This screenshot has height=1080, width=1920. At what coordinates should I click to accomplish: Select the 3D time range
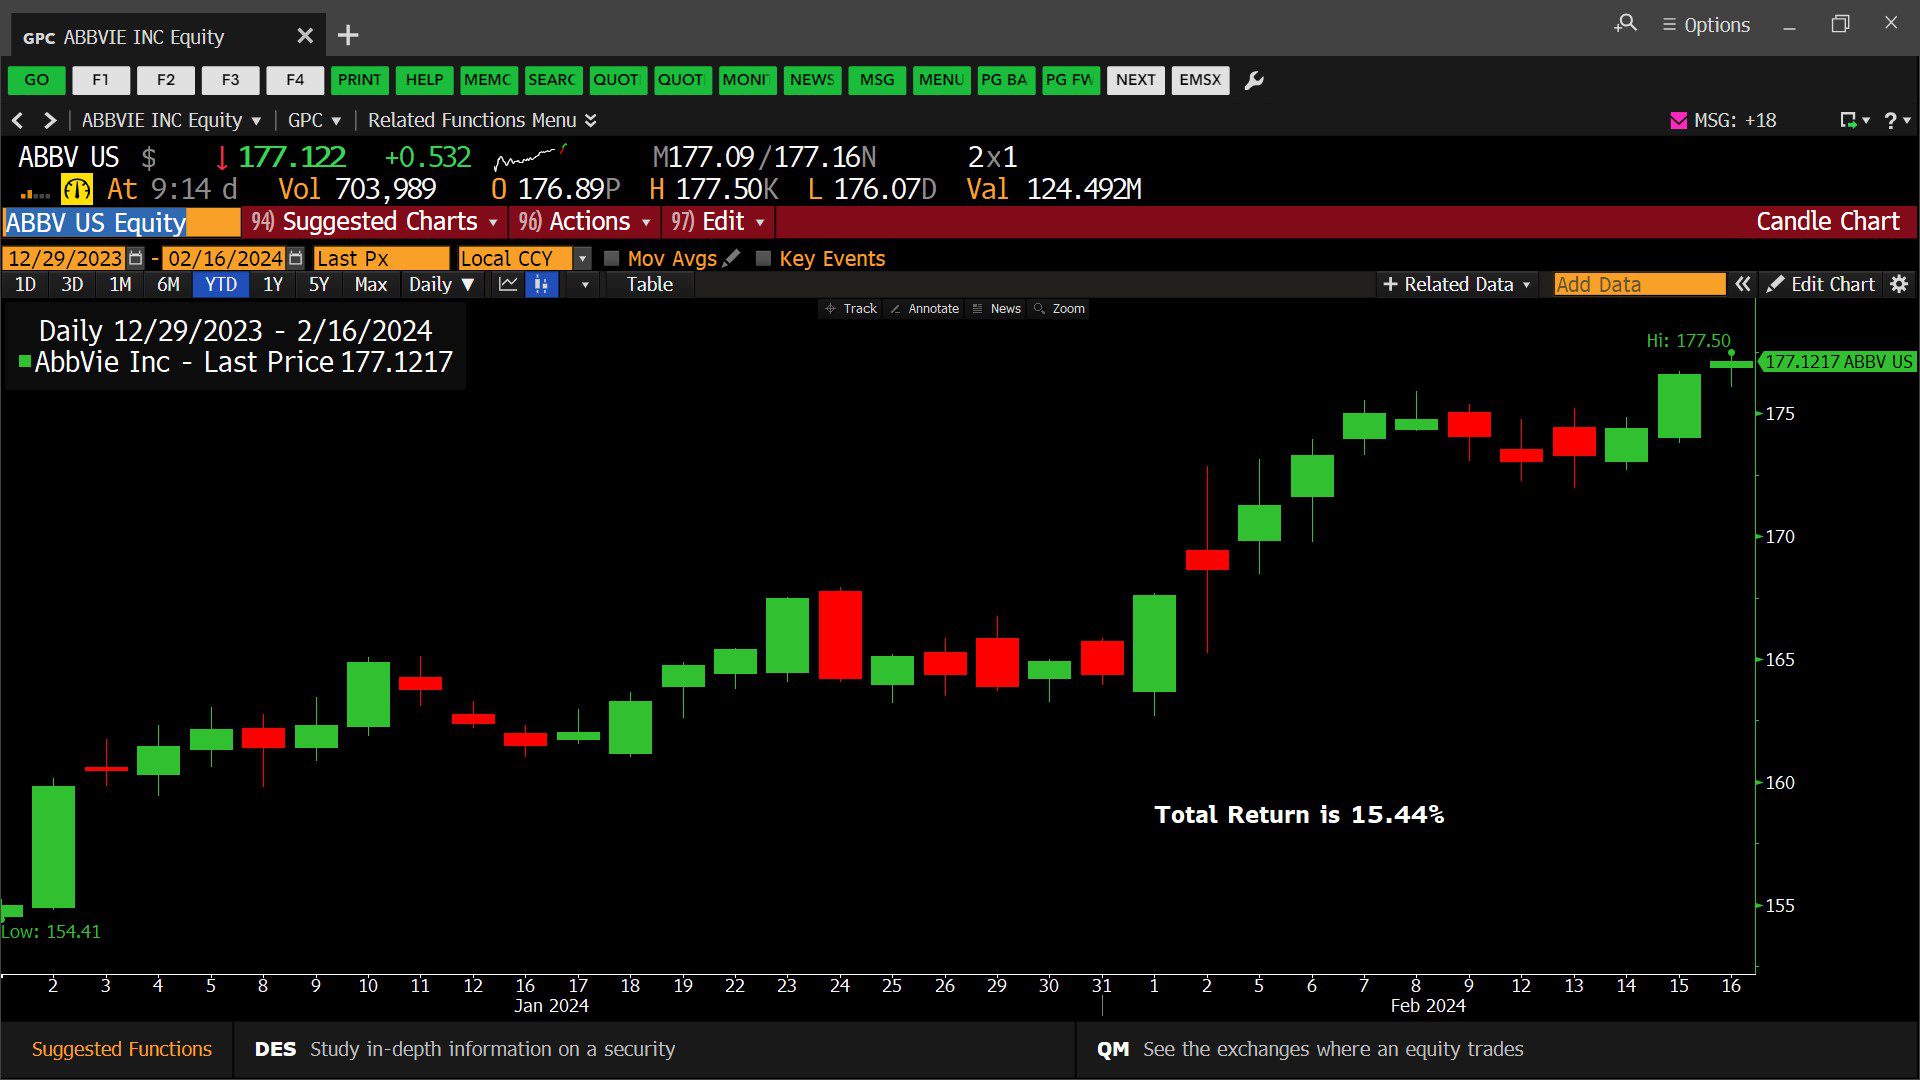pyautogui.click(x=72, y=284)
